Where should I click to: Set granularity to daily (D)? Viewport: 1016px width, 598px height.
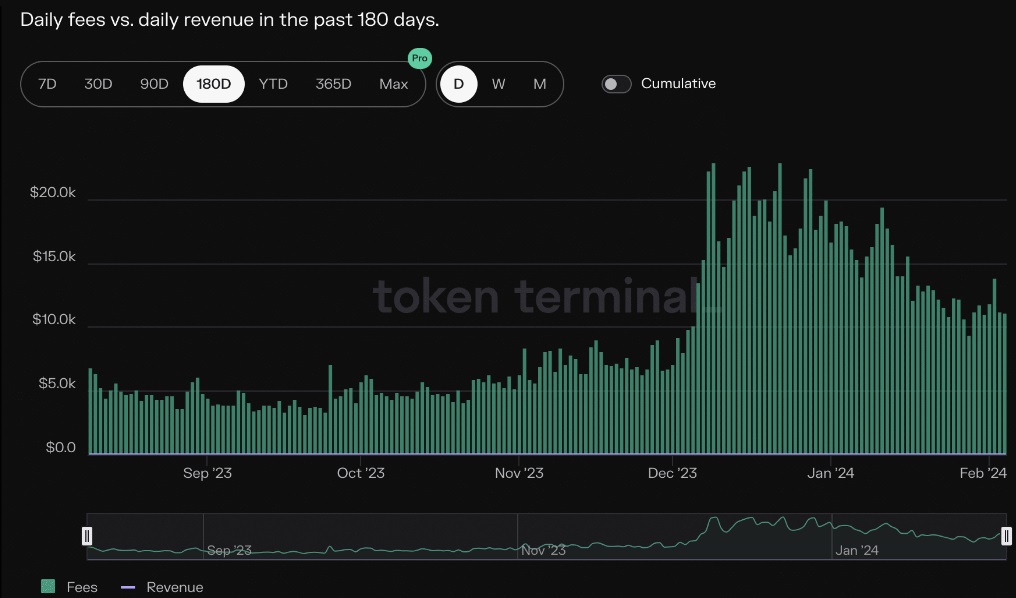[x=459, y=84]
